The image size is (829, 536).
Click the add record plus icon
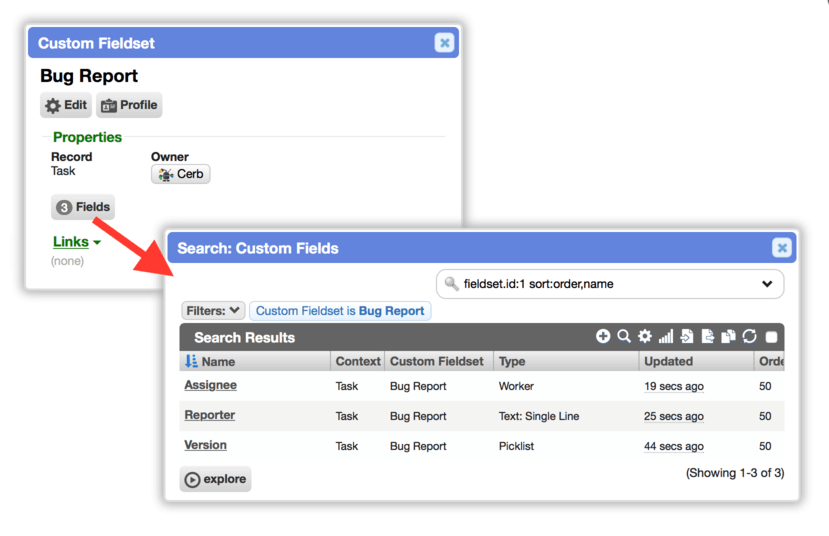click(603, 336)
